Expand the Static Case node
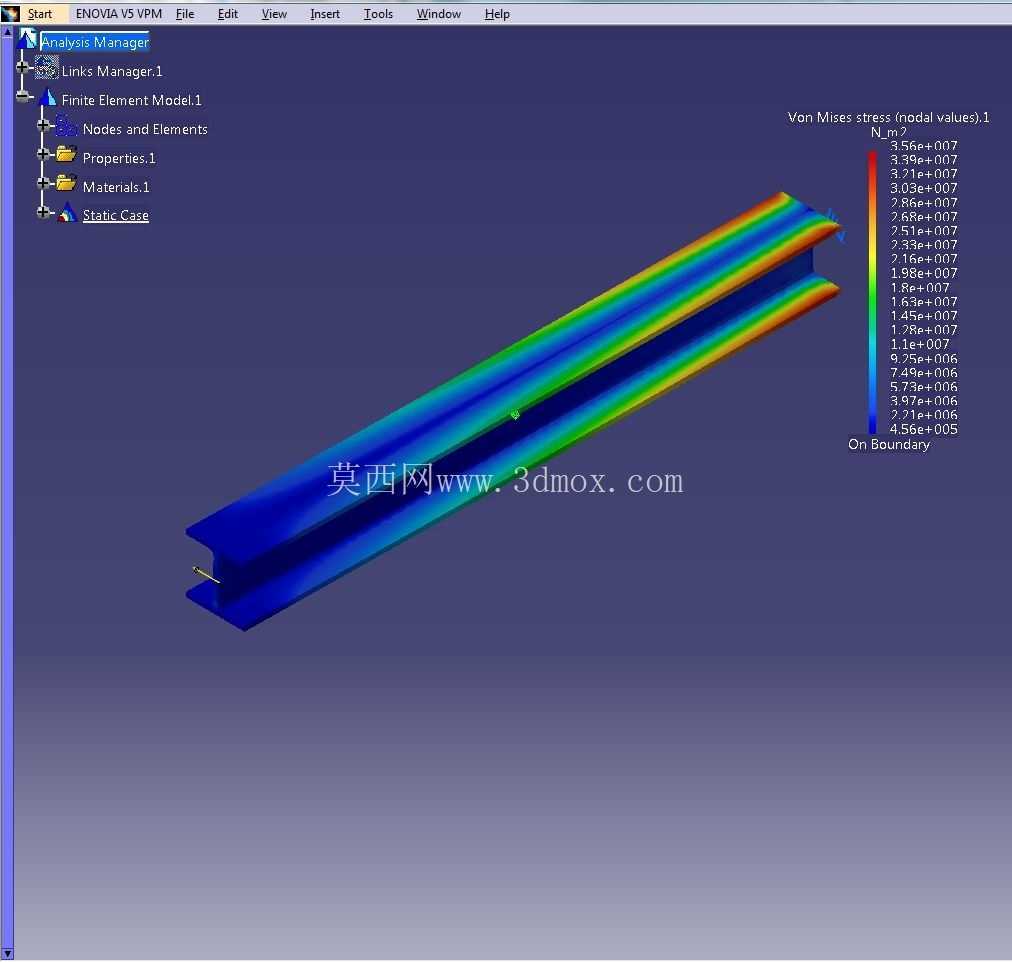This screenshot has height=963, width=1012. (x=43, y=212)
